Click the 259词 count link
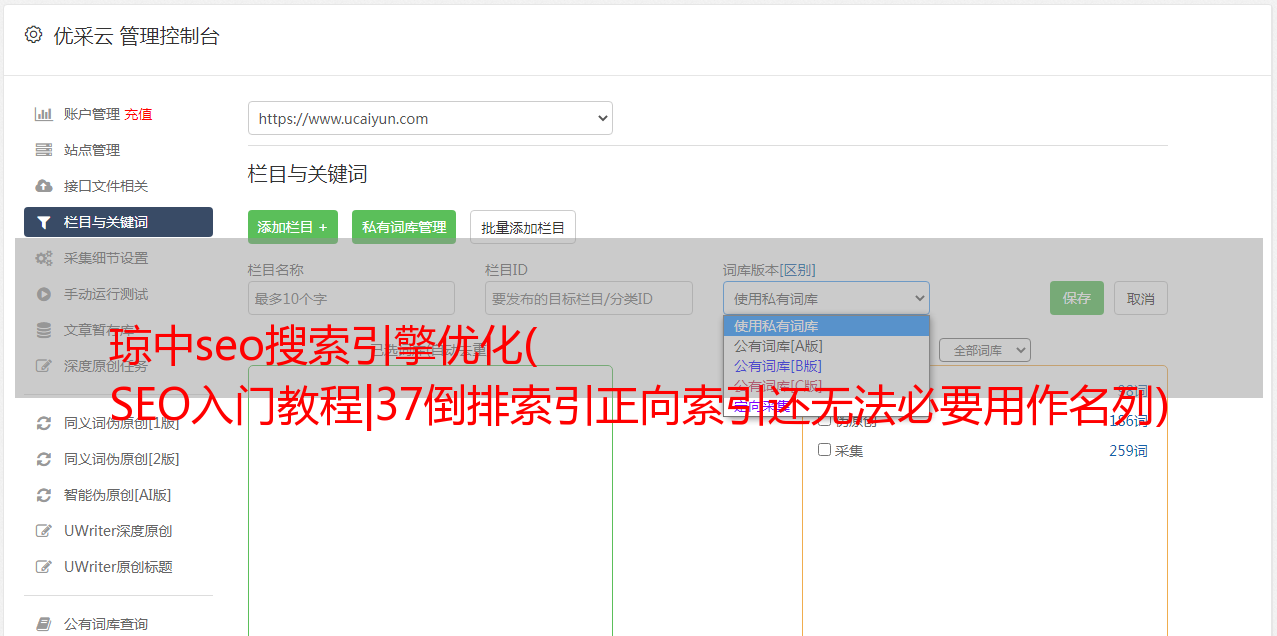Image resolution: width=1277 pixels, height=636 pixels. tap(1128, 450)
